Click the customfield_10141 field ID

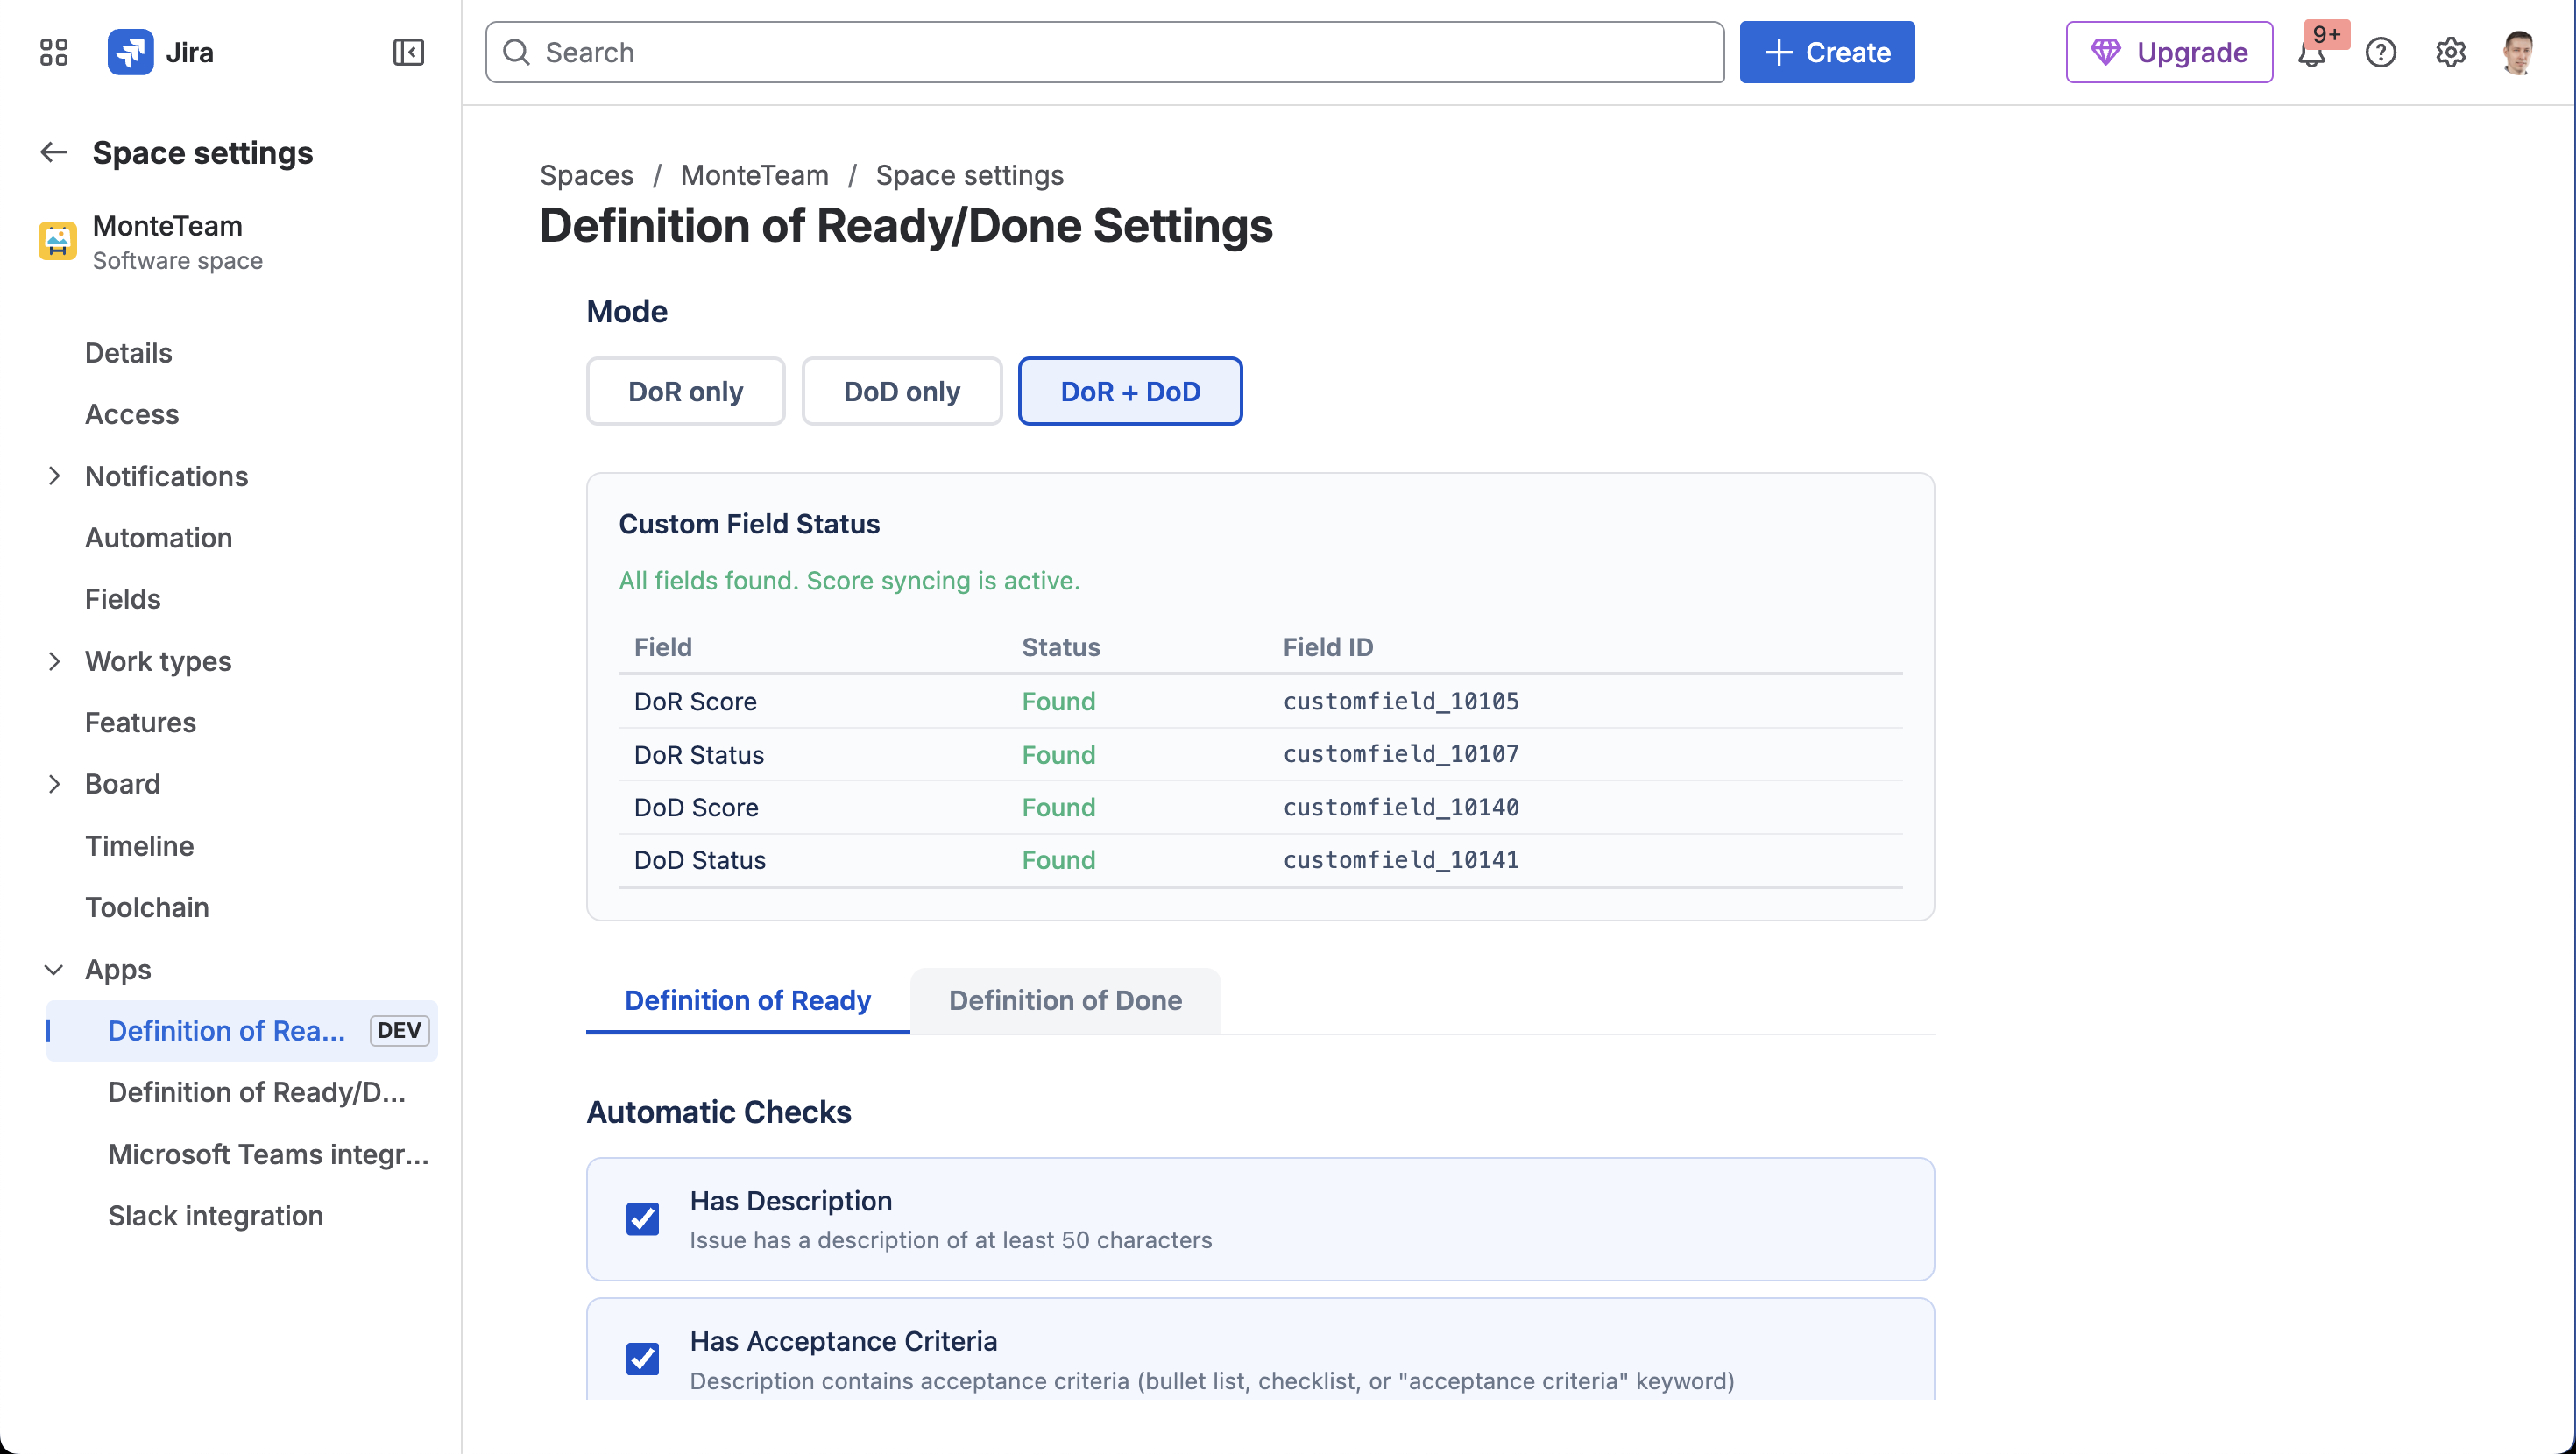1400,860
